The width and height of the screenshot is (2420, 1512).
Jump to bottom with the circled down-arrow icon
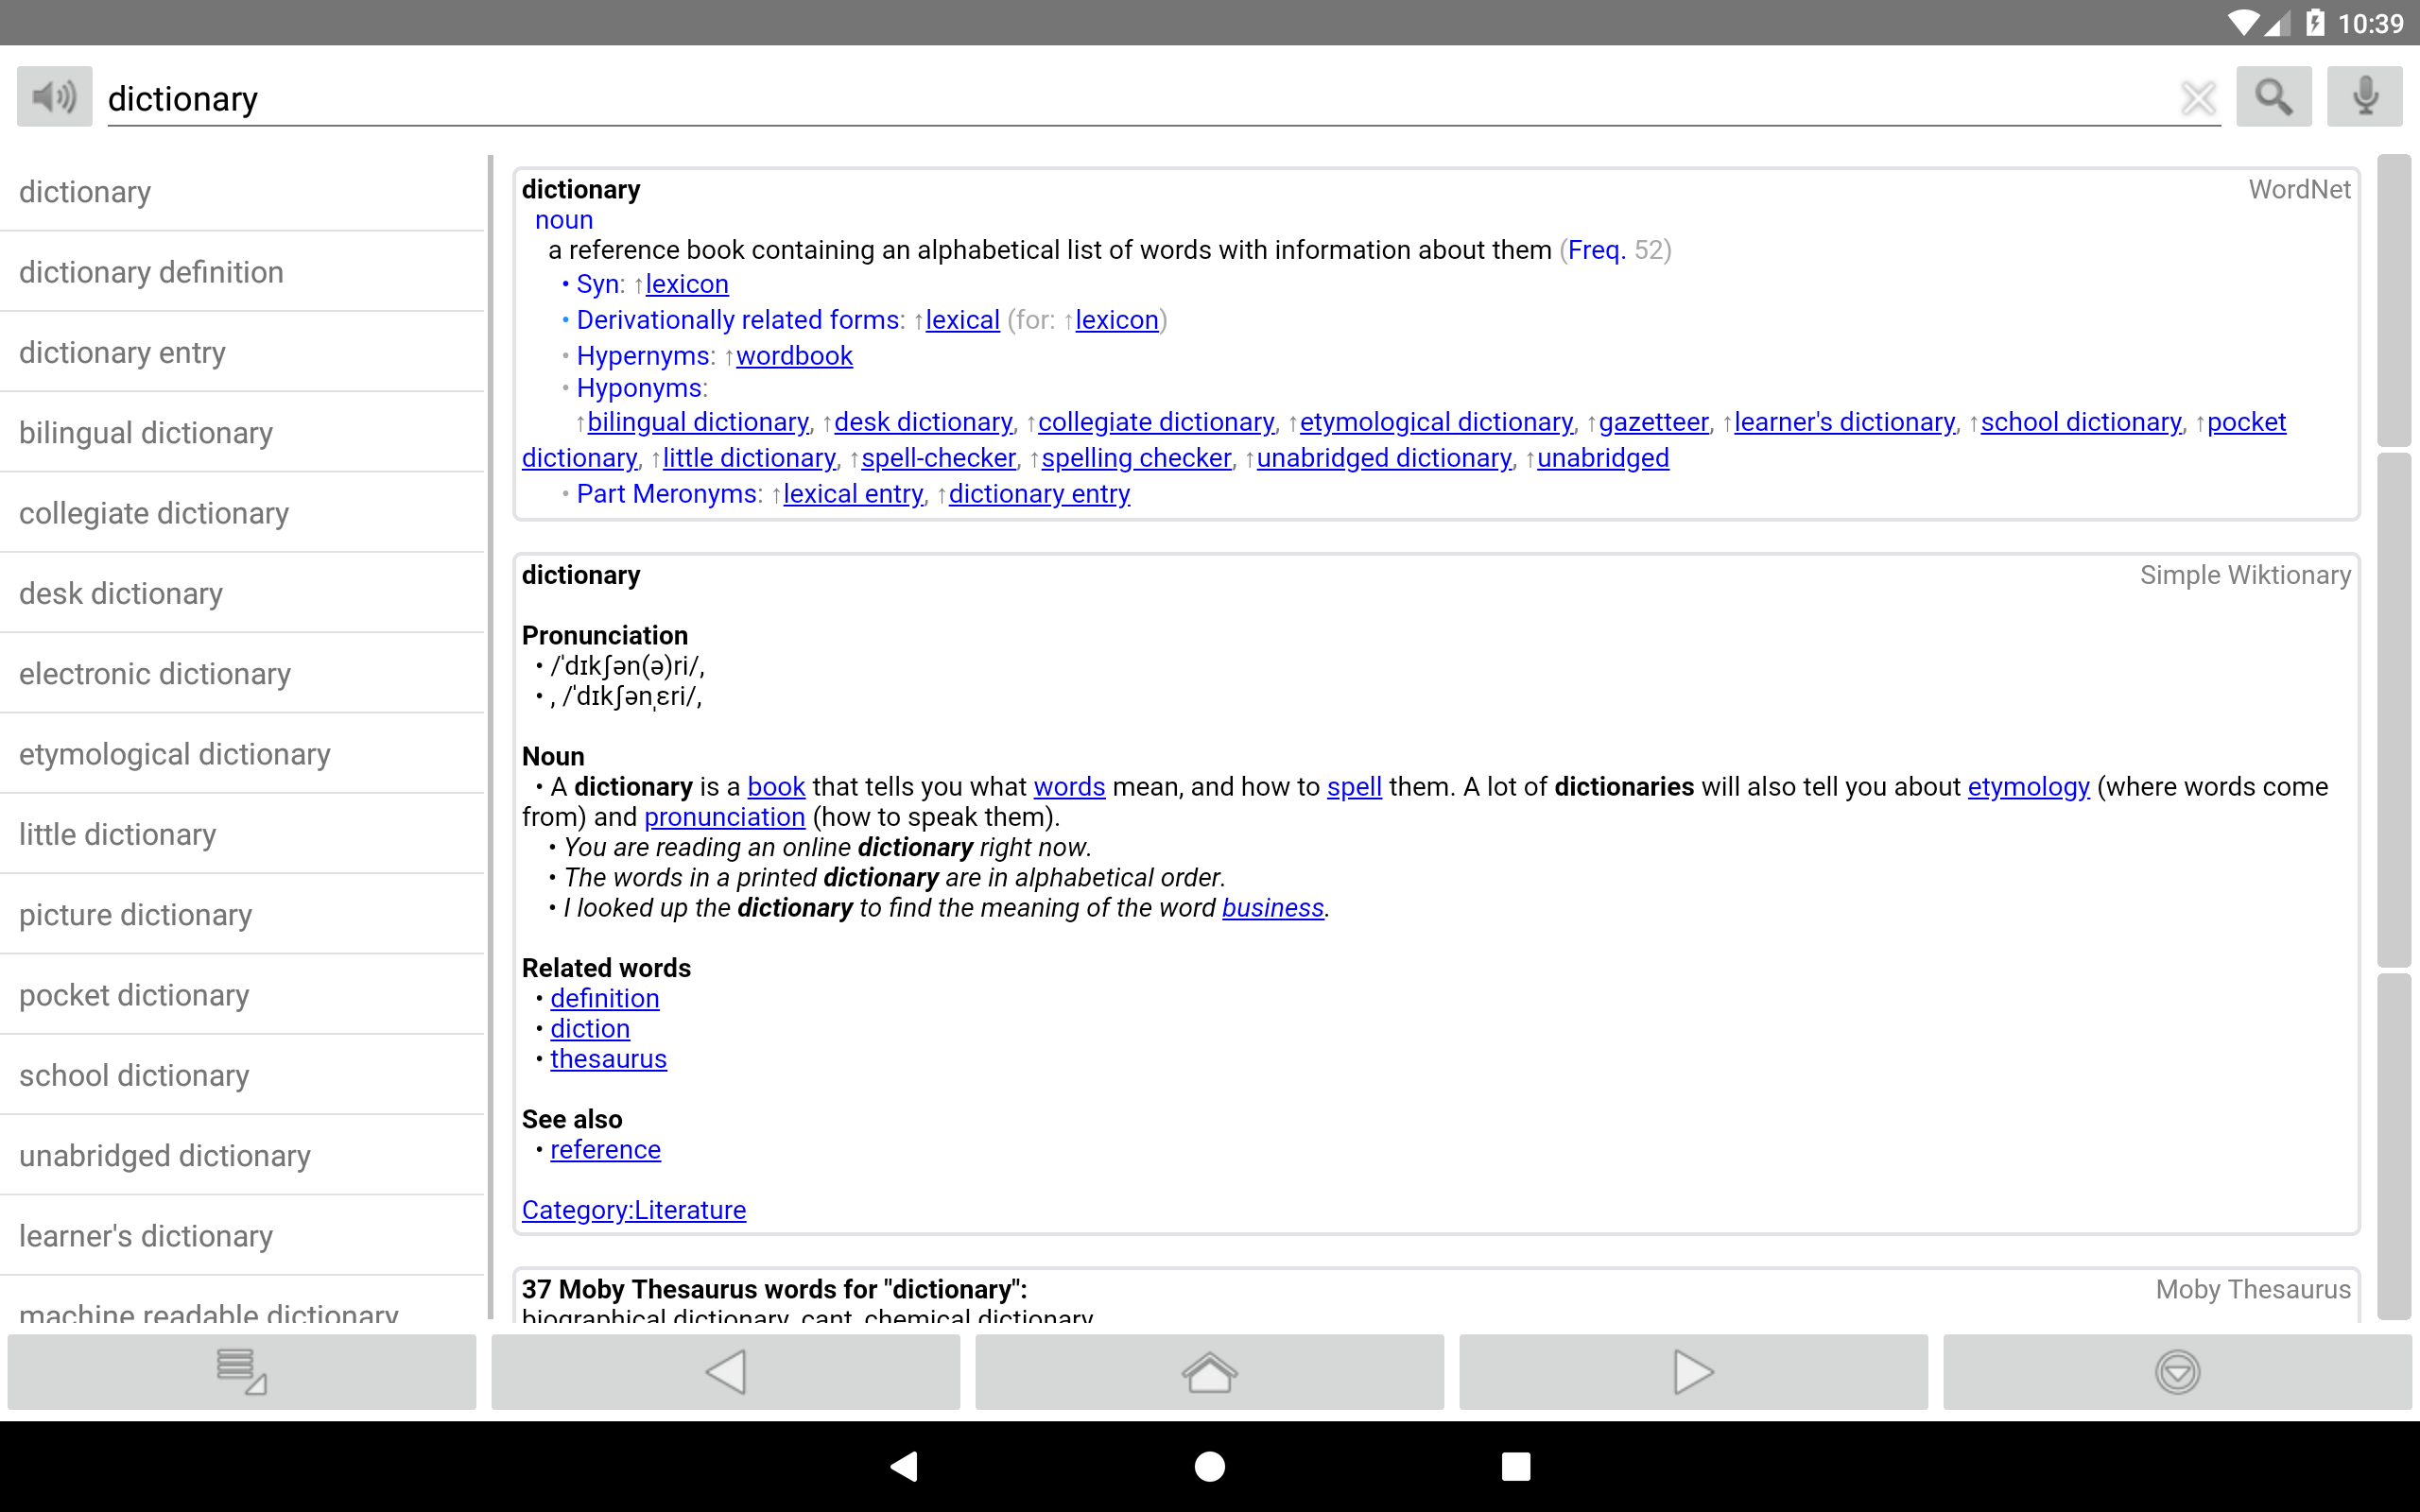click(2178, 1371)
